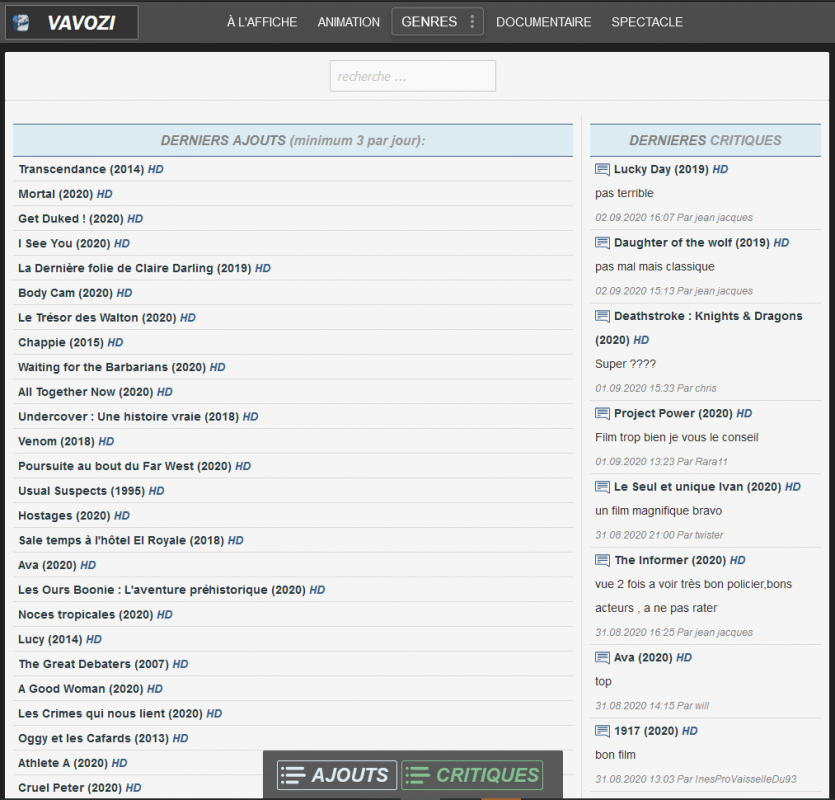Click list icon on CRITIQUES button
The width and height of the screenshot is (835, 800).
[x=417, y=775]
